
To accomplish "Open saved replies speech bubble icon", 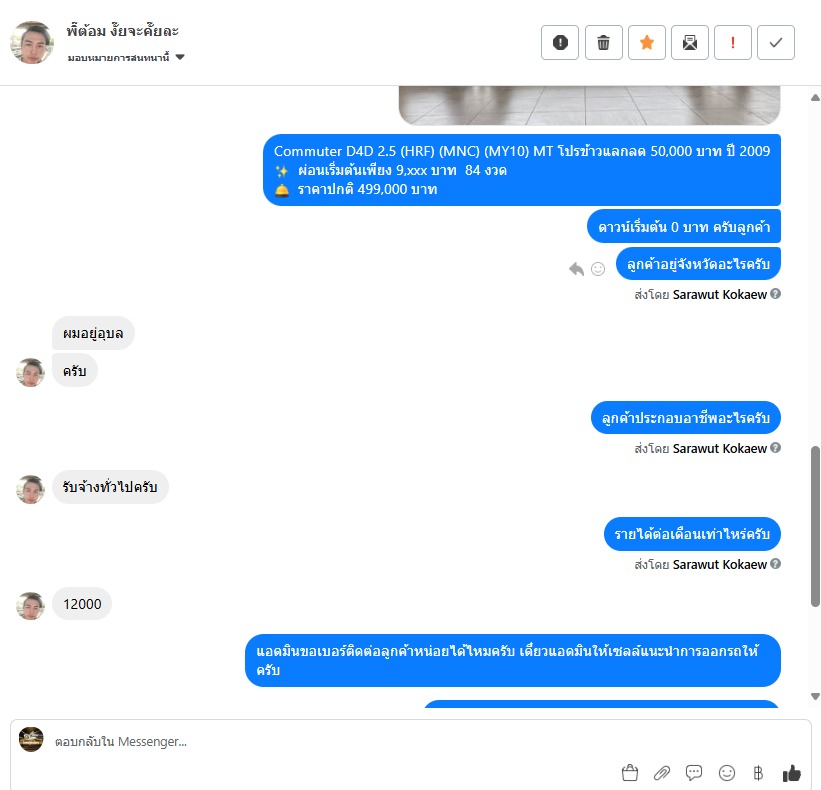I will [694, 773].
